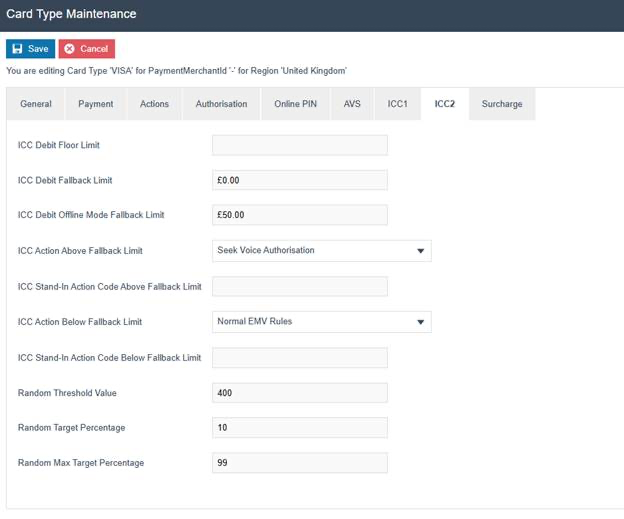Click Stand-In Action Code Below Fallback field

point(299,358)
